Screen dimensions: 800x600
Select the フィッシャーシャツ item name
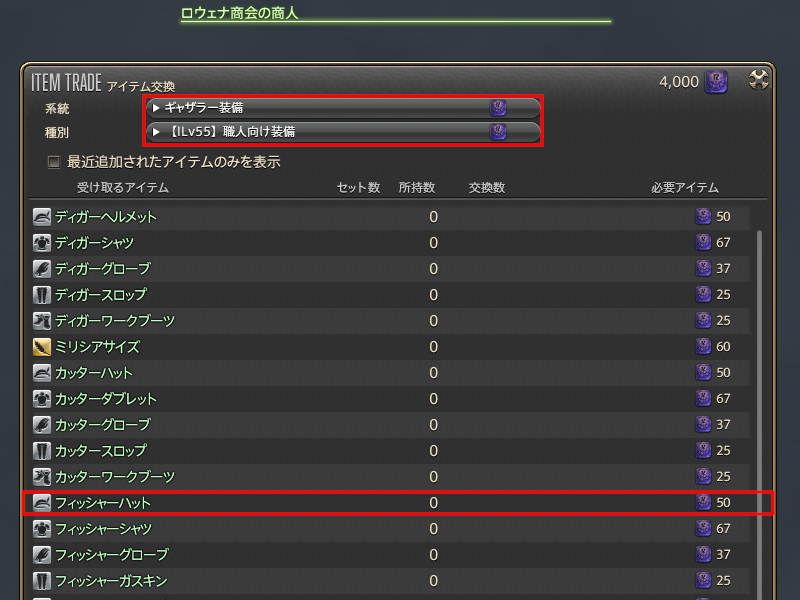pos(103,529)
